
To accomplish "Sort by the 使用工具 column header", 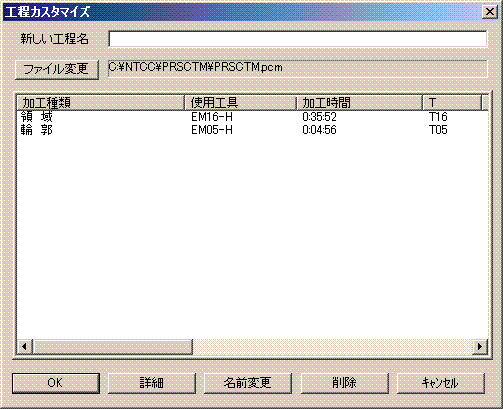I will click(241, 103).
